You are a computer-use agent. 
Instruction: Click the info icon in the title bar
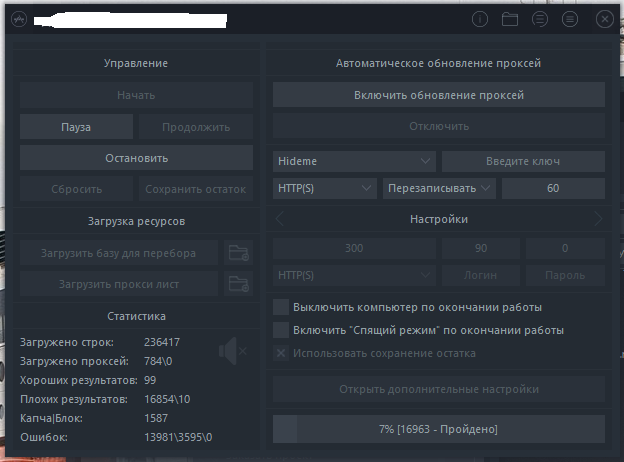479,19
